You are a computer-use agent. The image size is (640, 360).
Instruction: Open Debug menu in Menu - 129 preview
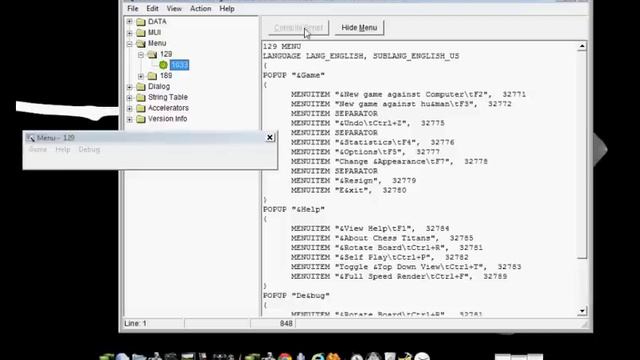tap(89, 149)
